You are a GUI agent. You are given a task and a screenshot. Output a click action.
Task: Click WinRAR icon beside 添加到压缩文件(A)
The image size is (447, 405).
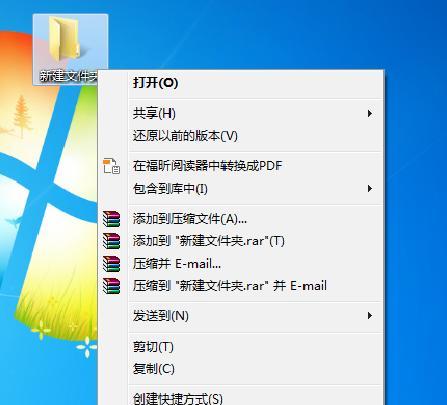[111, 219]
